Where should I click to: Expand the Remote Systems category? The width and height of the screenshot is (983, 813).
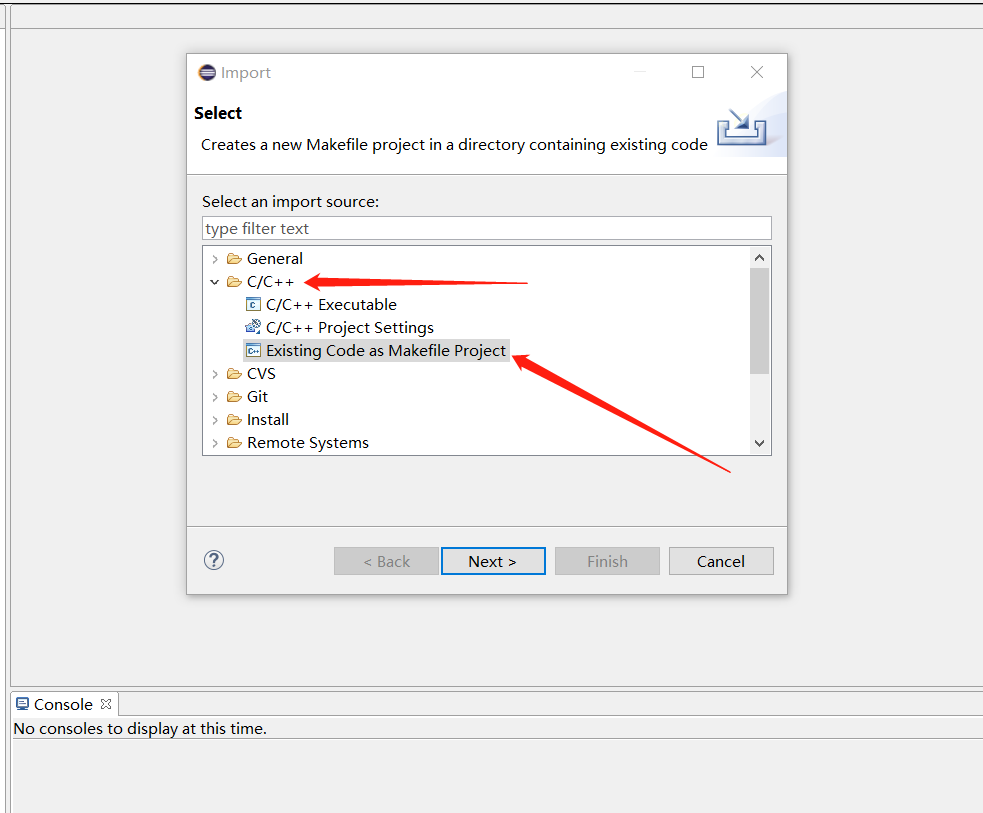pos(215,443)
